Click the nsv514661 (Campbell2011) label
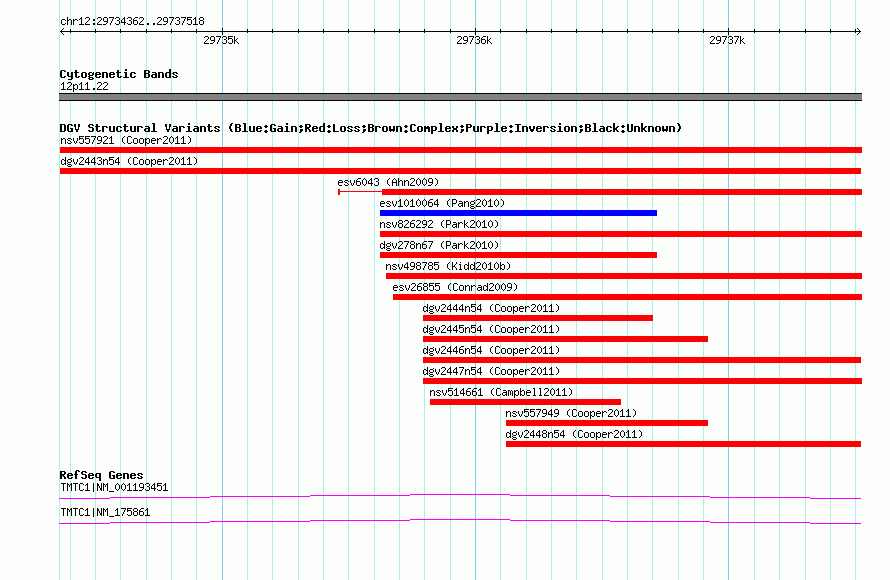The width and height of the screenshot is (890, 580). (501, 392)
